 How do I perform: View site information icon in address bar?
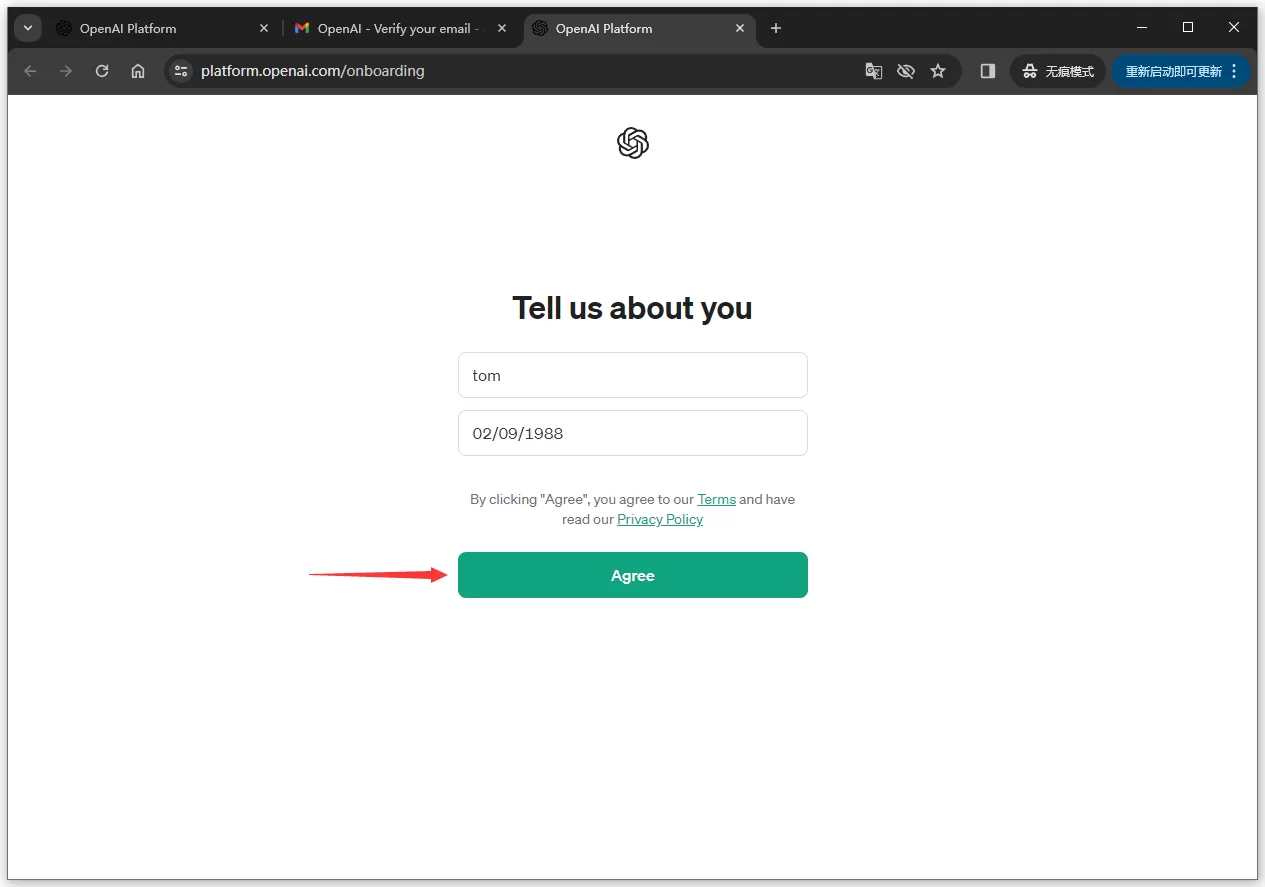180,71
